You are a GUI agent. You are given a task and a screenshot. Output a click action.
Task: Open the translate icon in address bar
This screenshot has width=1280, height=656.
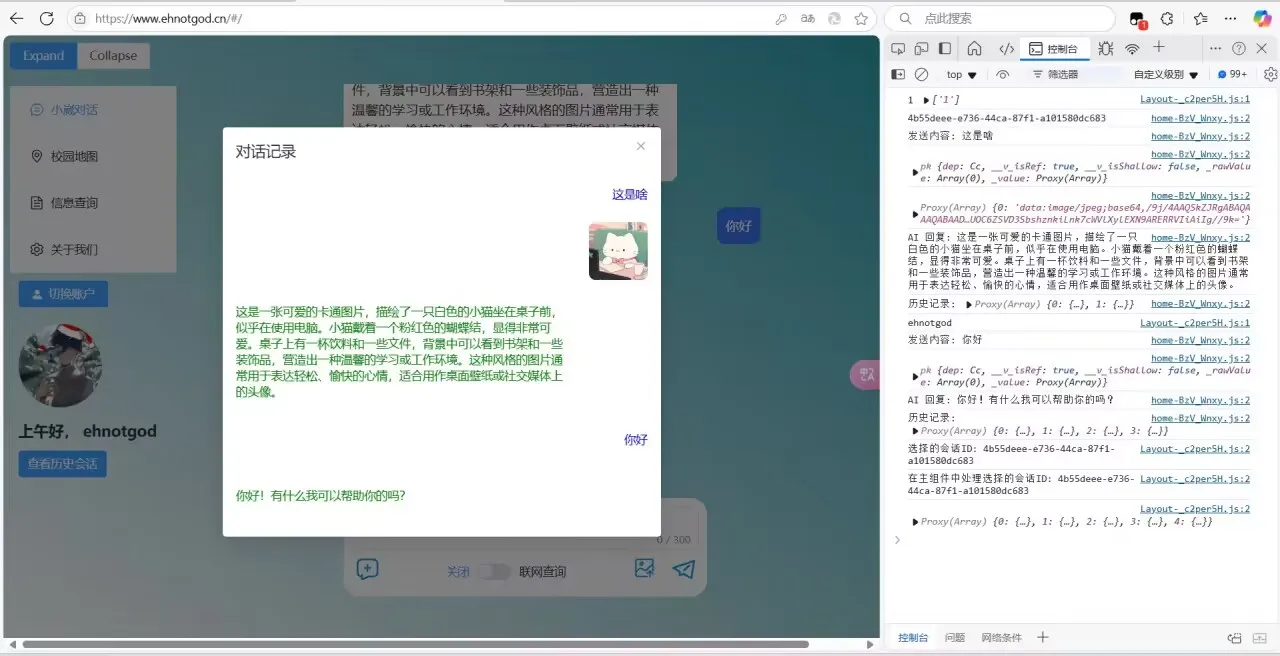pos(808,19)
